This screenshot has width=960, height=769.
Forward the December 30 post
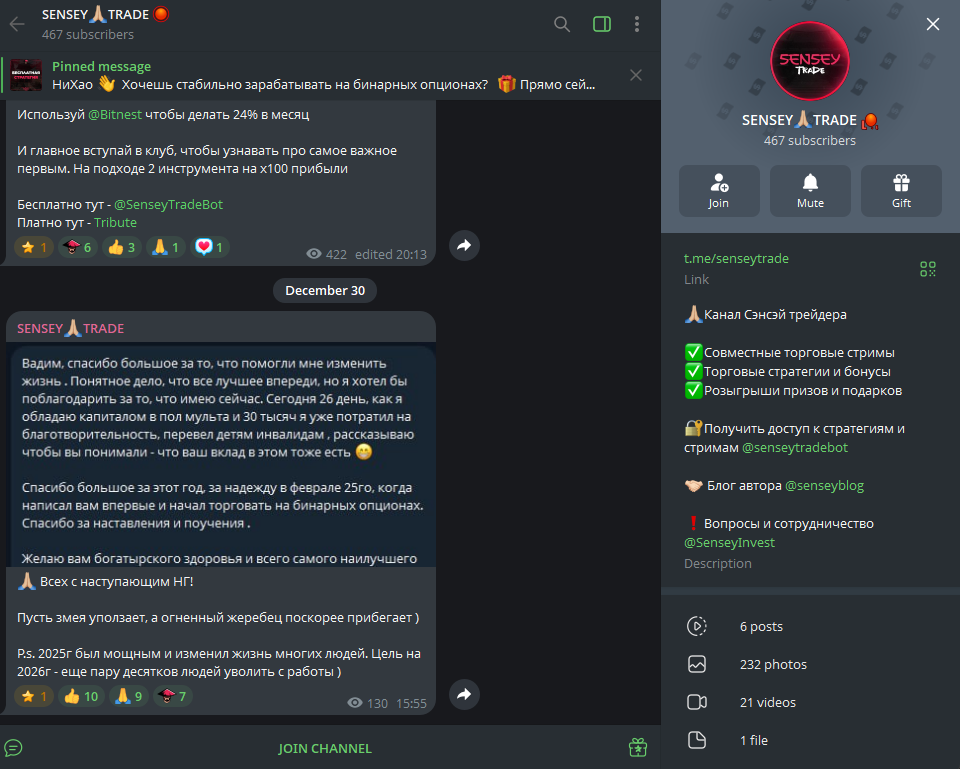tap(464, 694)
